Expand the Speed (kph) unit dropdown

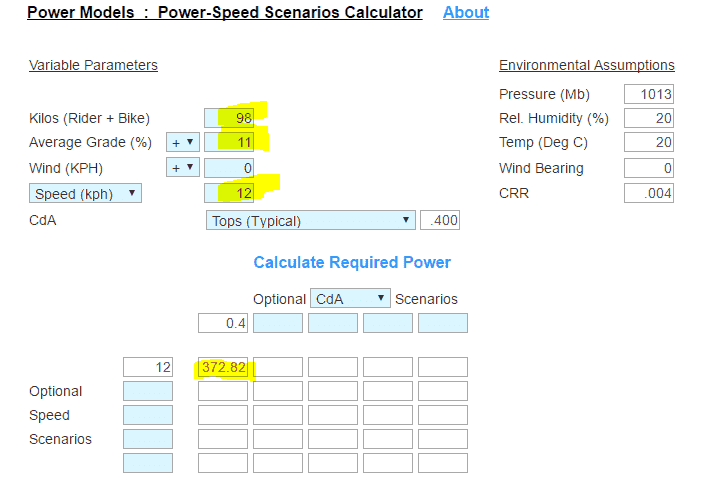(86, 193)
